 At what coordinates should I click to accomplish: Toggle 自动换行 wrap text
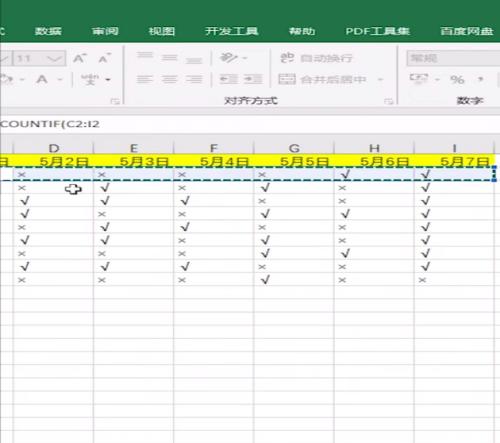coord(316,58)
